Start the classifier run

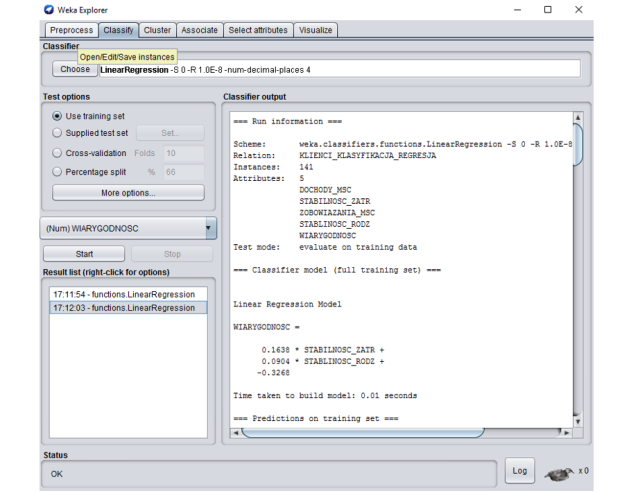tap(84, 254)
